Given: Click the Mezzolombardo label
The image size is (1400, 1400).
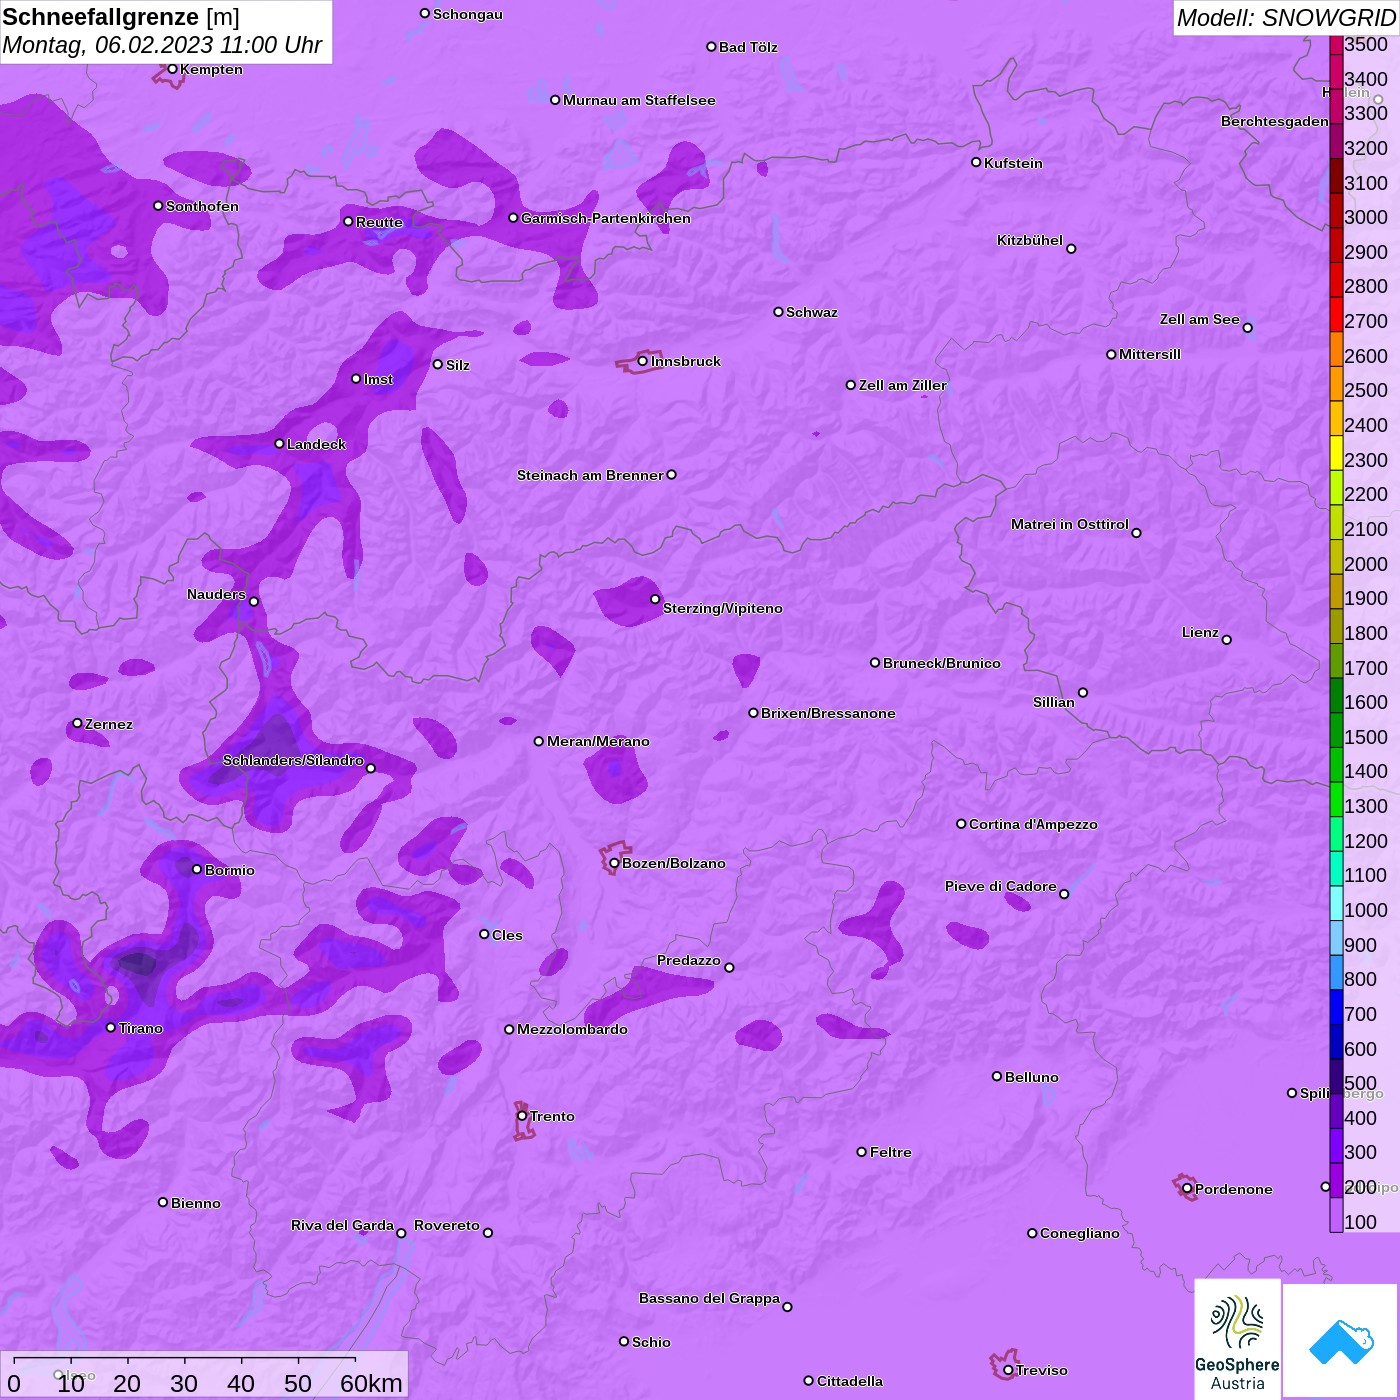Looking at the screenshot, I should (x=572, y=1029).
